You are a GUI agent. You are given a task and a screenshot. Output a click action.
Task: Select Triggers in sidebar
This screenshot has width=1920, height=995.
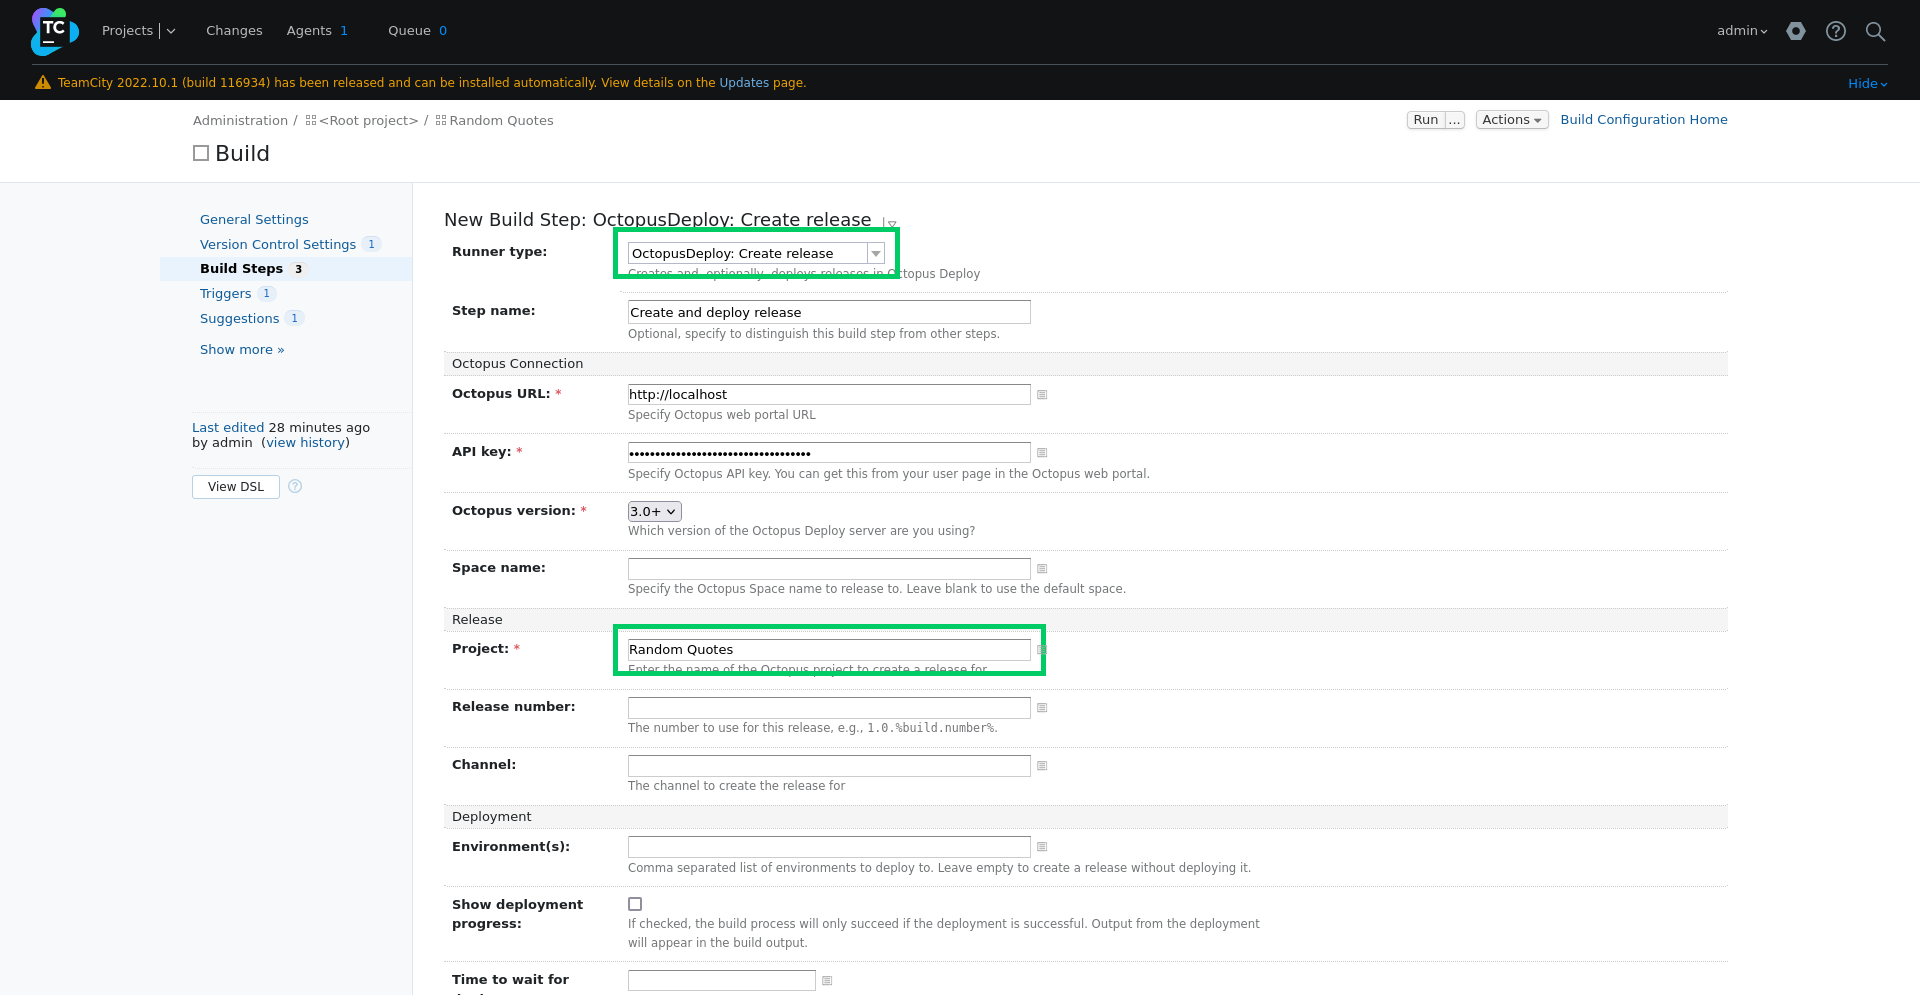pyautogui.click(x=225, y=294)
